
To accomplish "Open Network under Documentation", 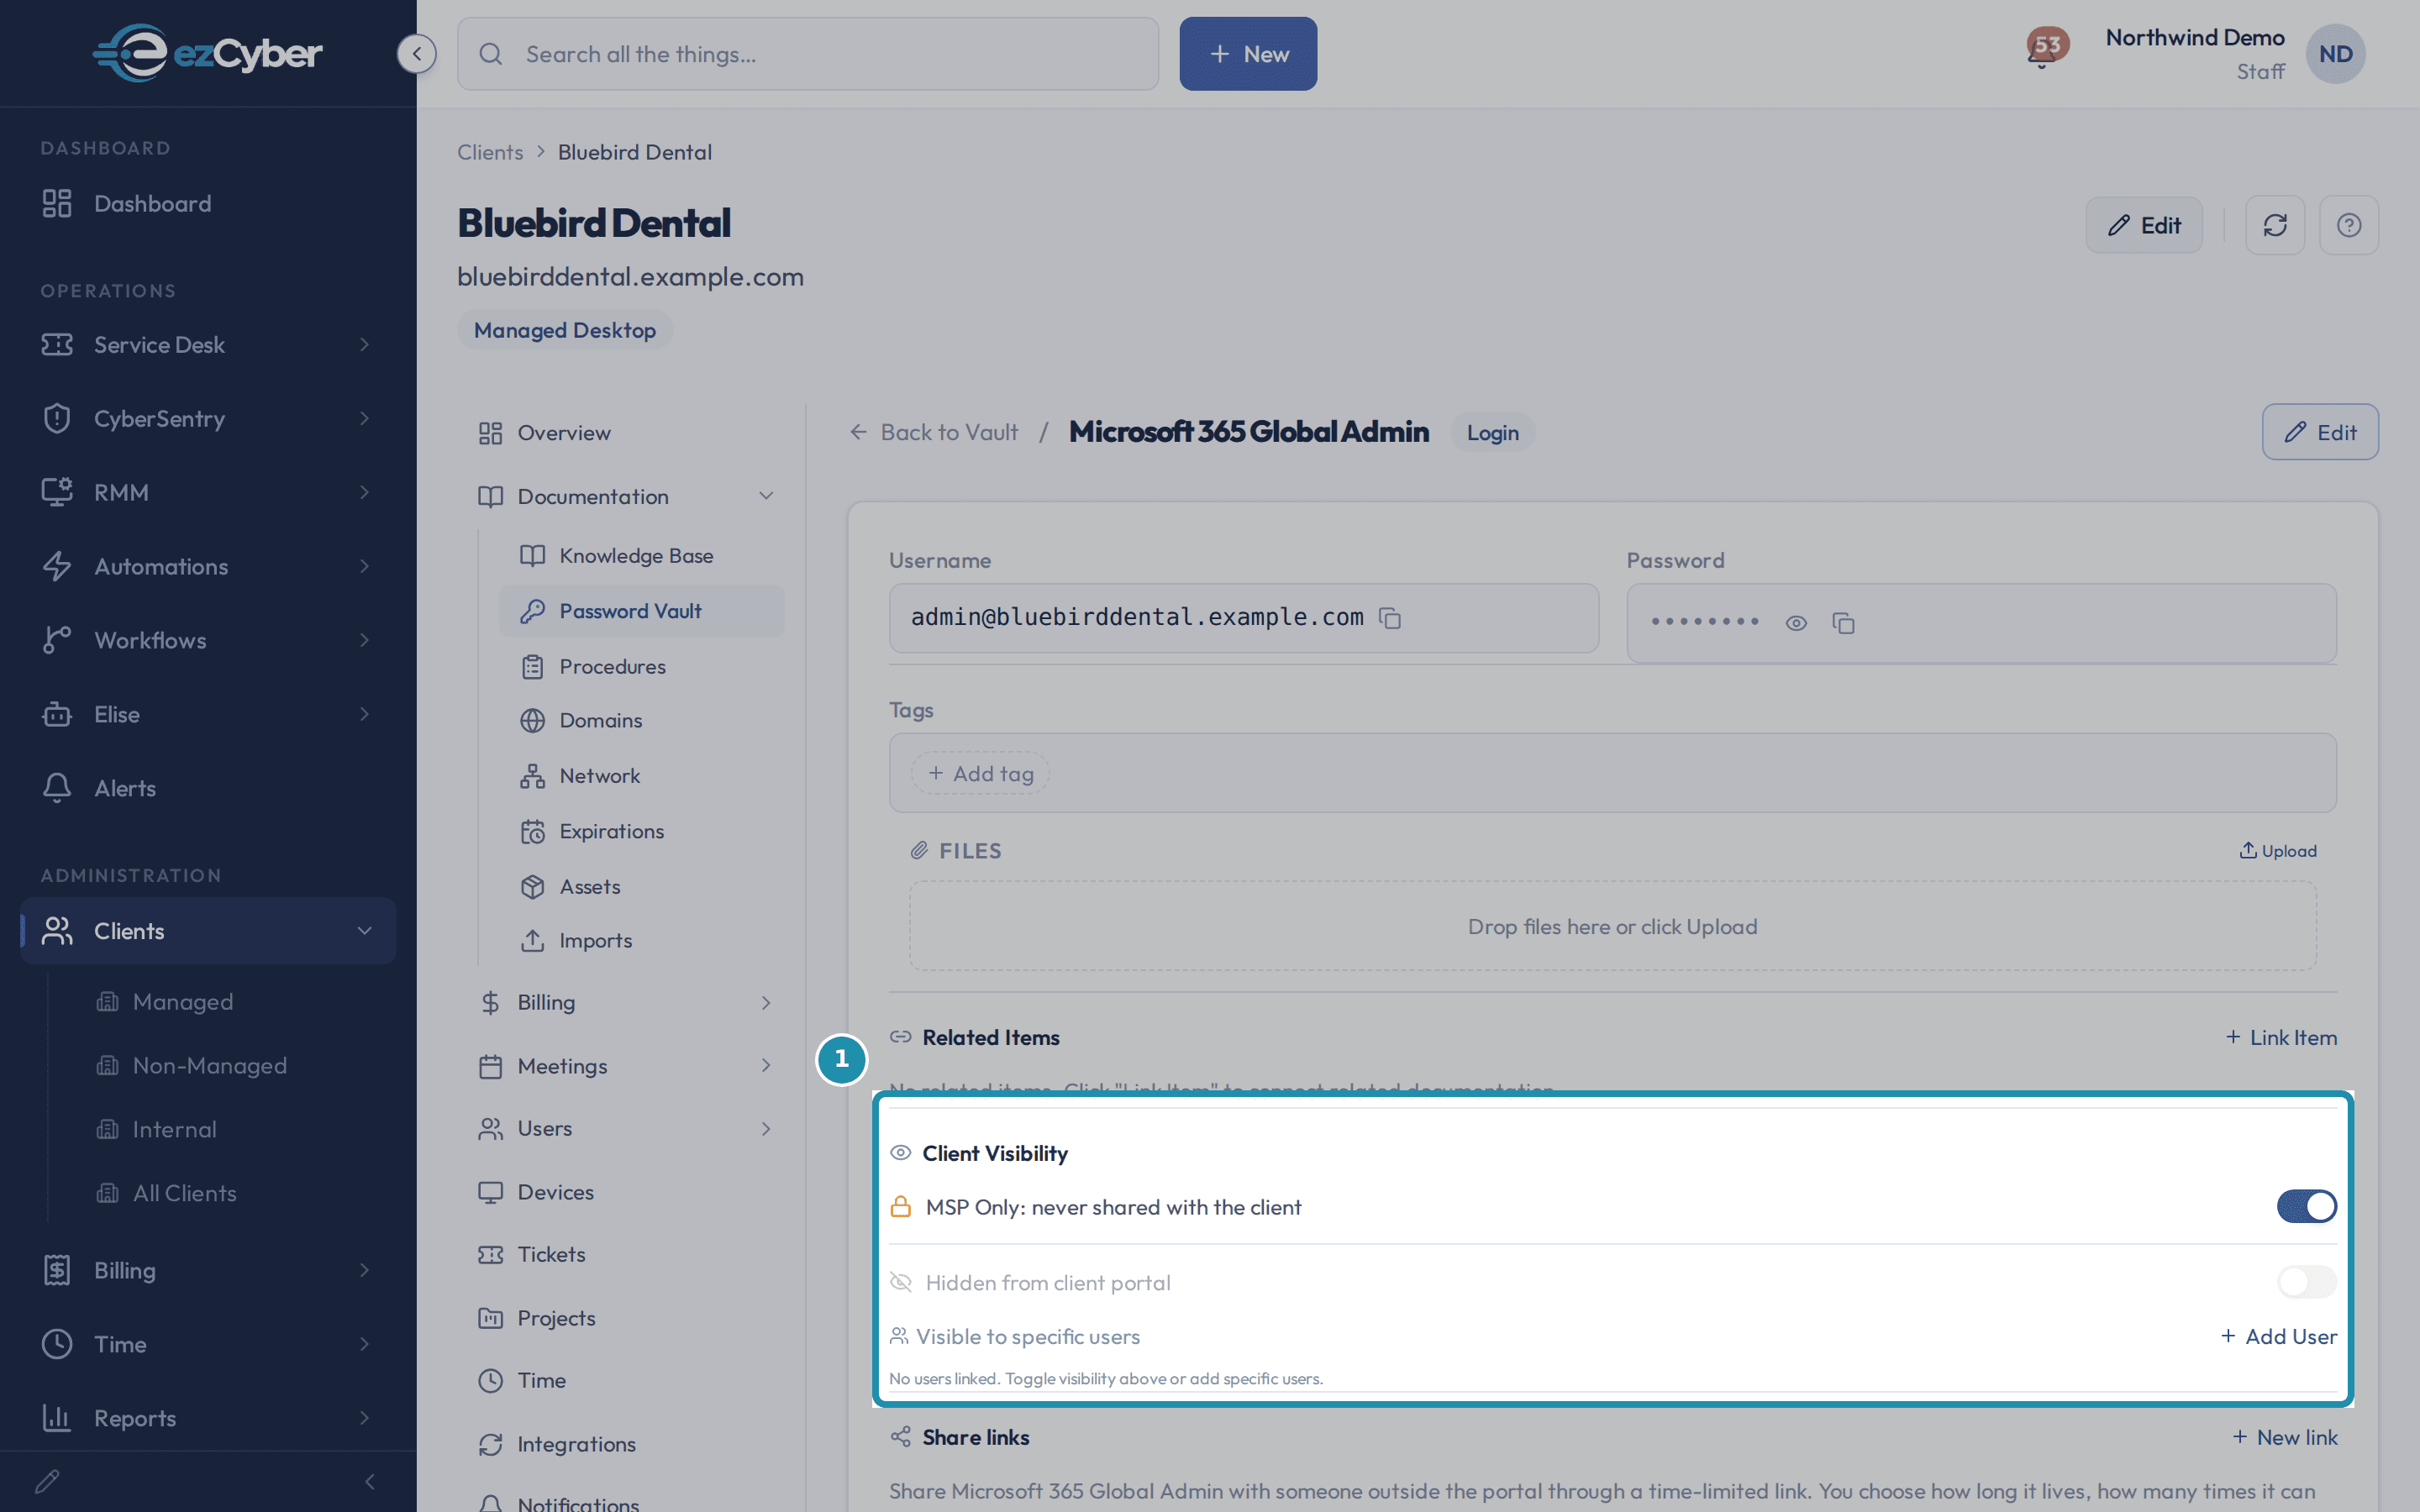I will [642, 775].
